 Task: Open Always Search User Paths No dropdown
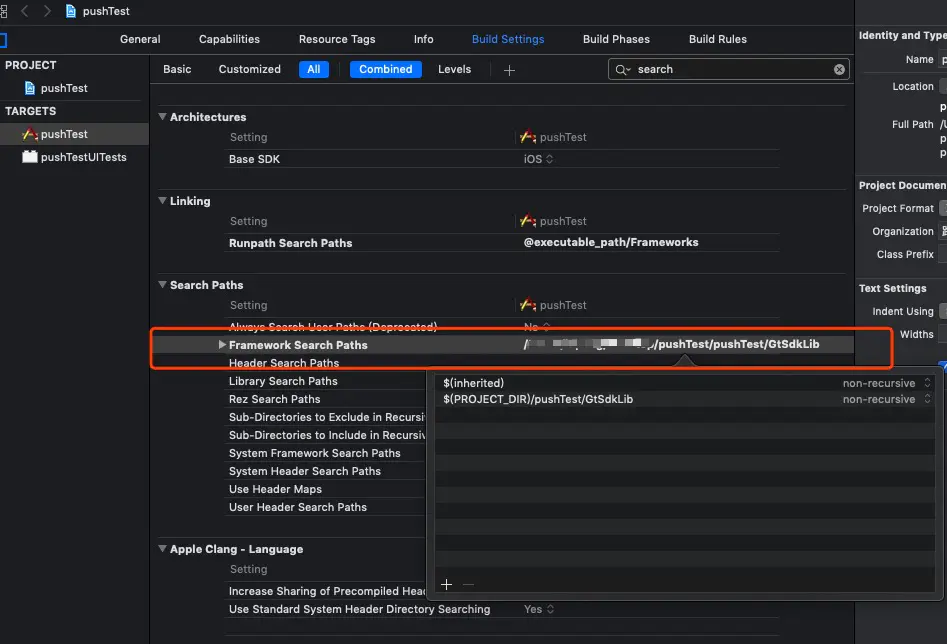tap(537, 327)
